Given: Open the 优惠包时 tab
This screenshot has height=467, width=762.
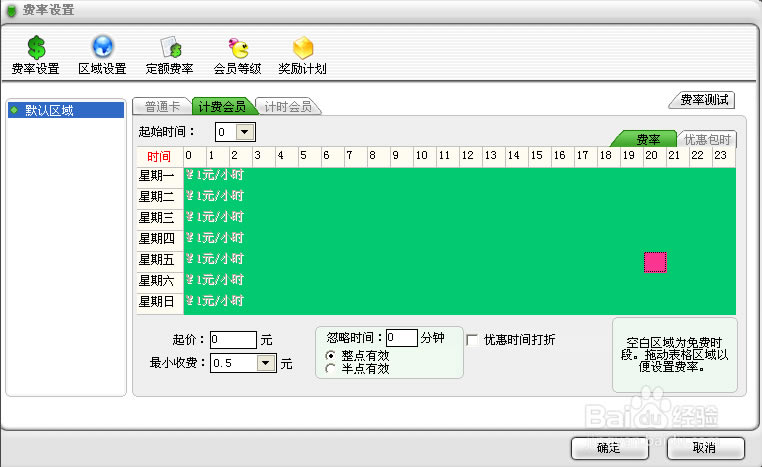Looking at the screenshot, I should (707, 139).
